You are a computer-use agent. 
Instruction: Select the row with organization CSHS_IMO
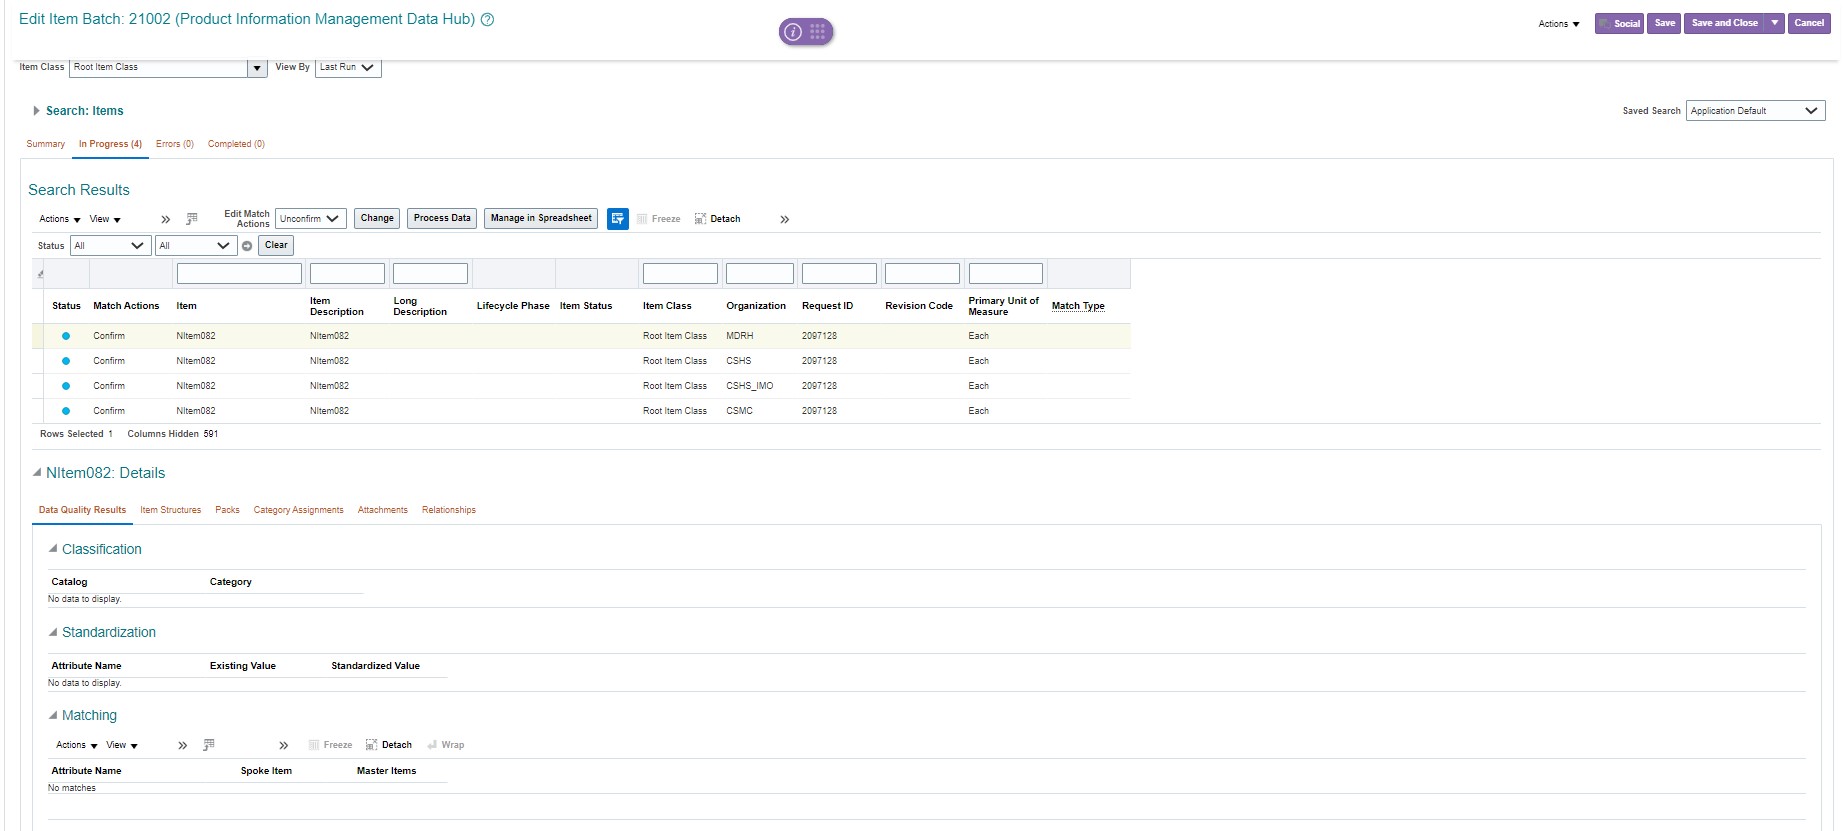(x=581, y=386)
